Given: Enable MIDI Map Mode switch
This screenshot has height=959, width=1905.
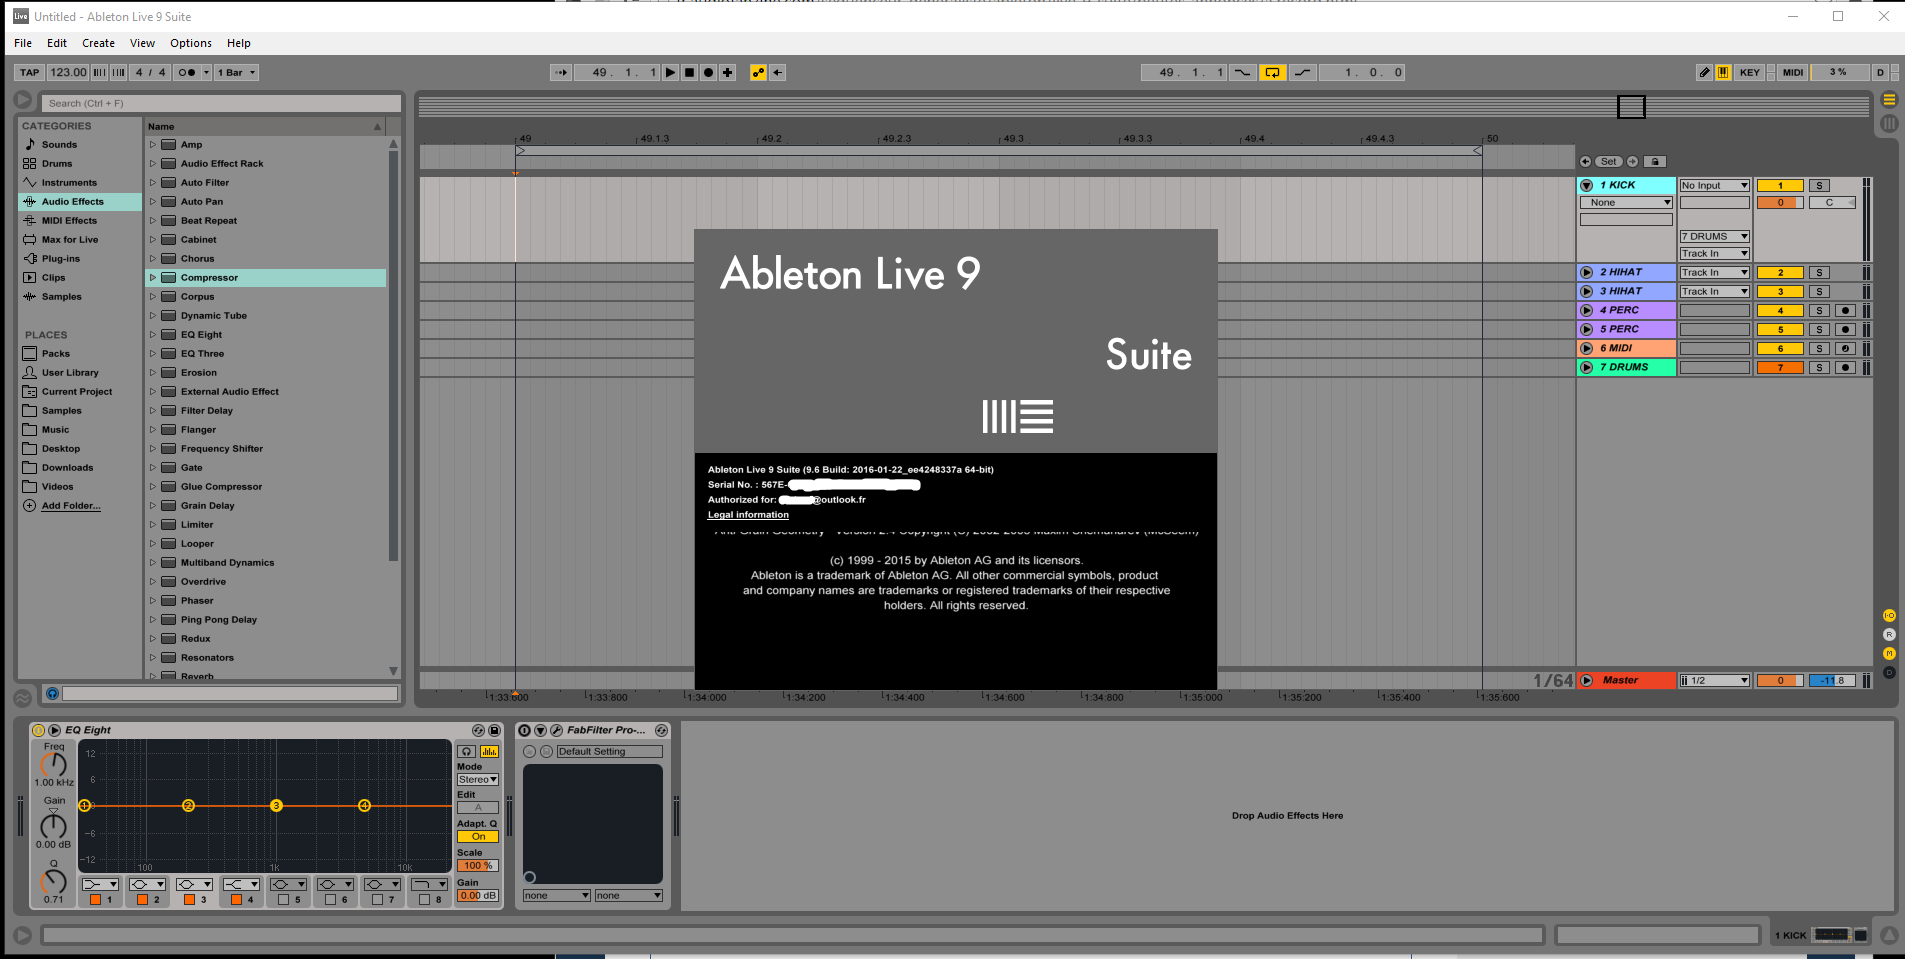Looking at the screenshot, I should click(x=1793, y=72).
